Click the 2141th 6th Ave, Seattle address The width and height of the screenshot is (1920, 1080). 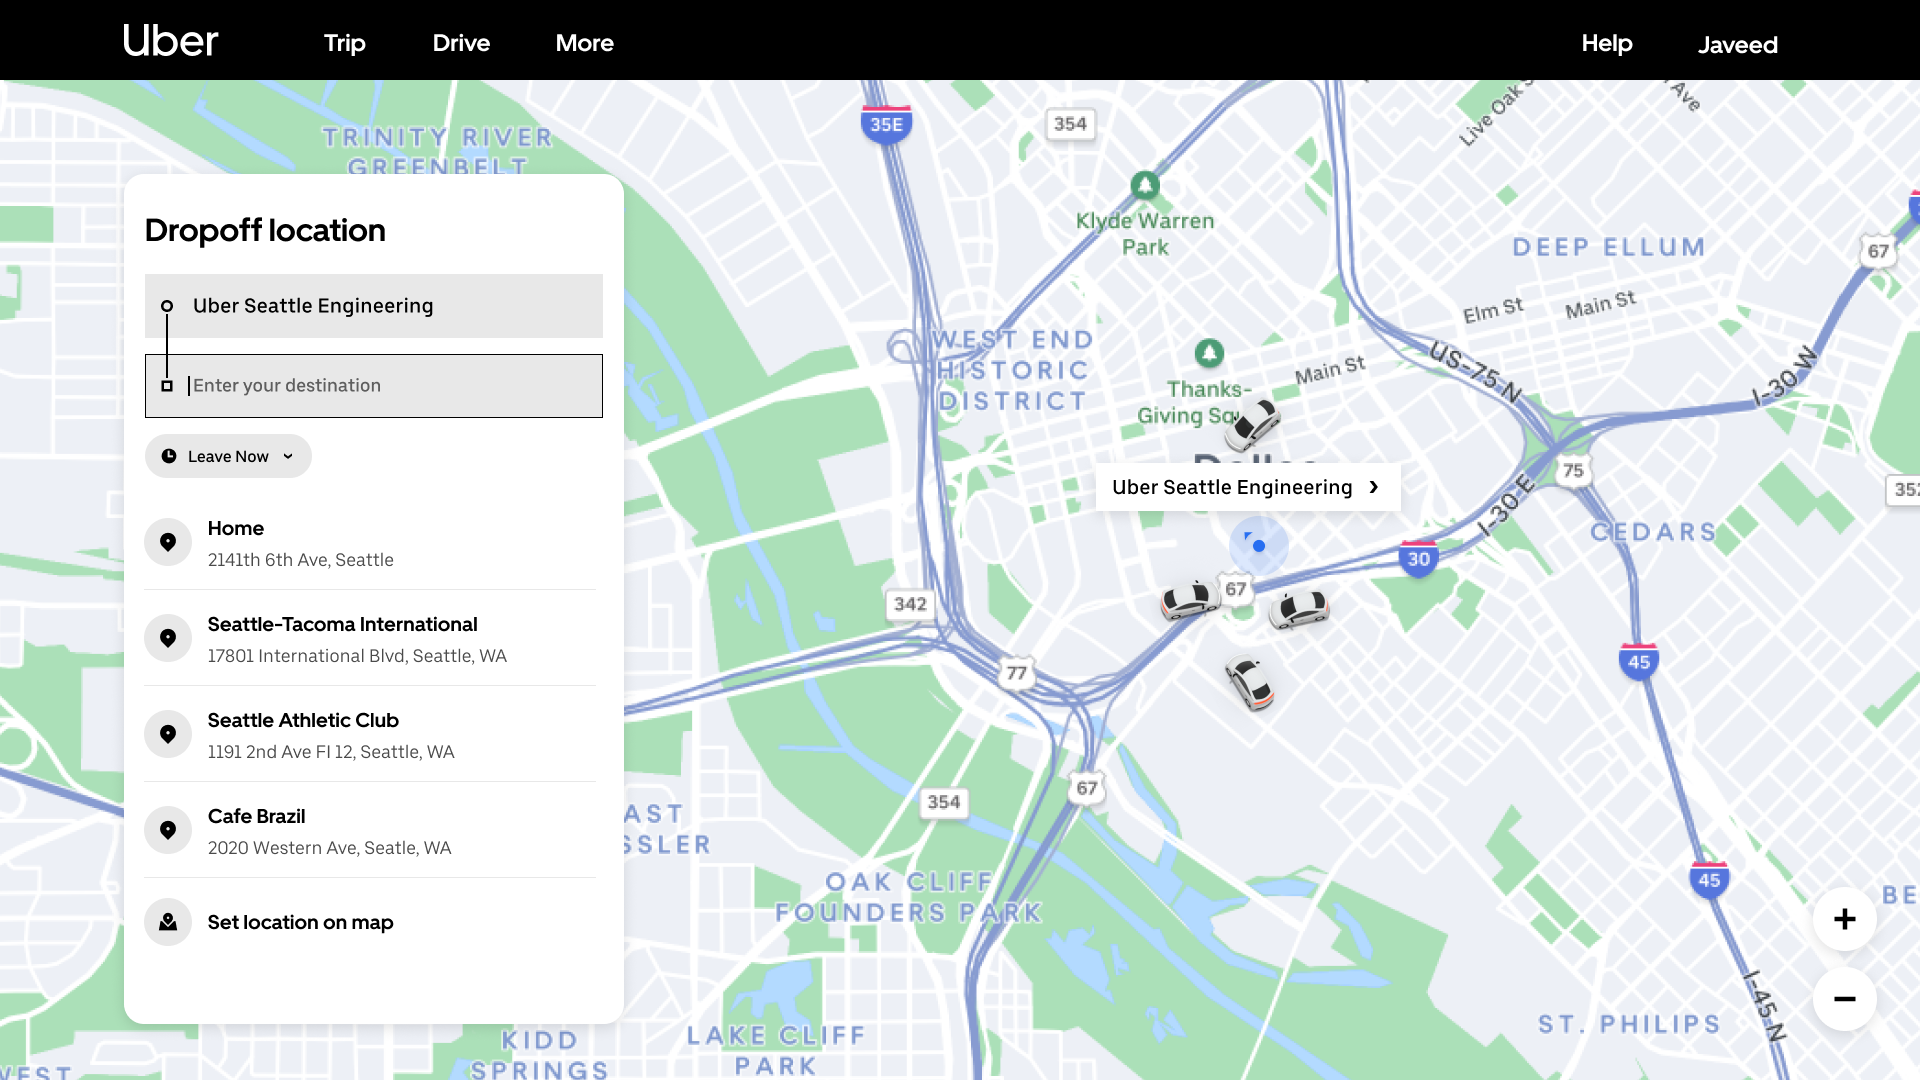[301, 560]
